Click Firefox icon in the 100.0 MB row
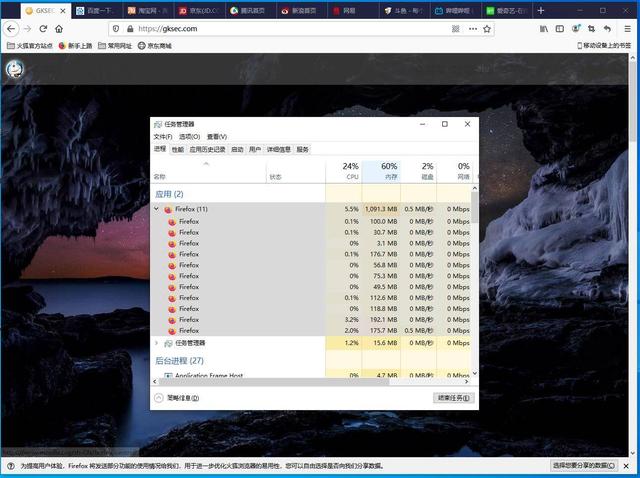640x478 pixels. point(172,222)
